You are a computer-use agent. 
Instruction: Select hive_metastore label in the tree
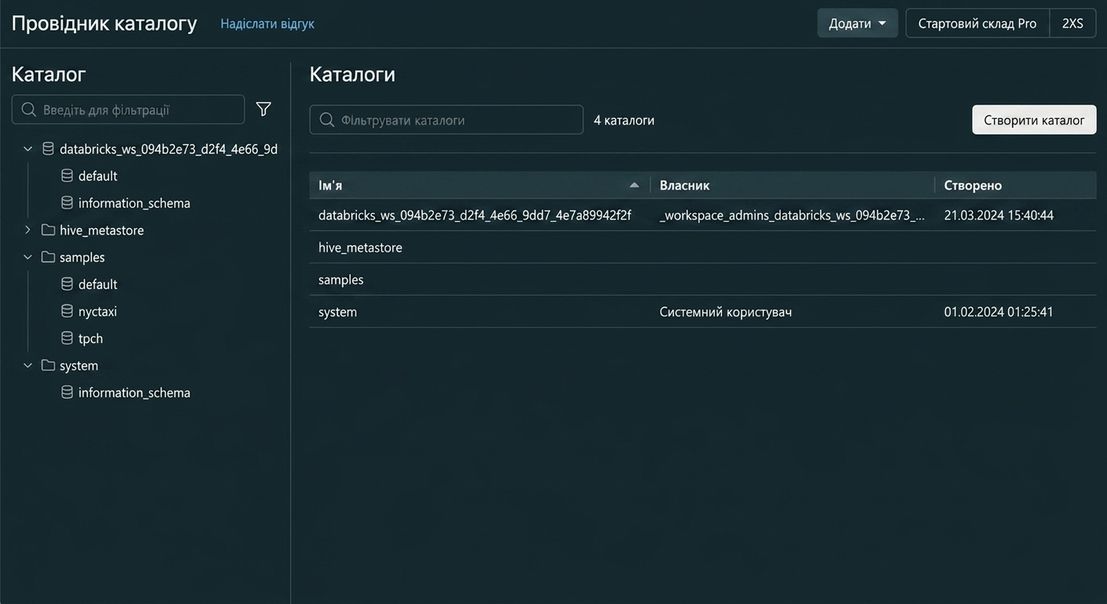[x=102, y=231]
